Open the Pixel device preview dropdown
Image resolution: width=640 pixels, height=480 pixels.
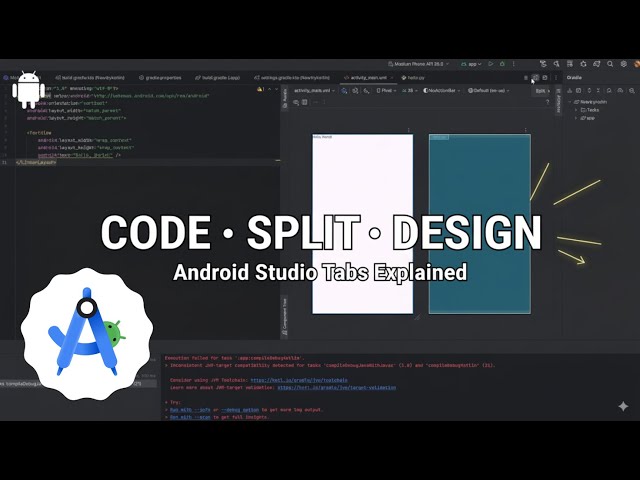(386, 91)
